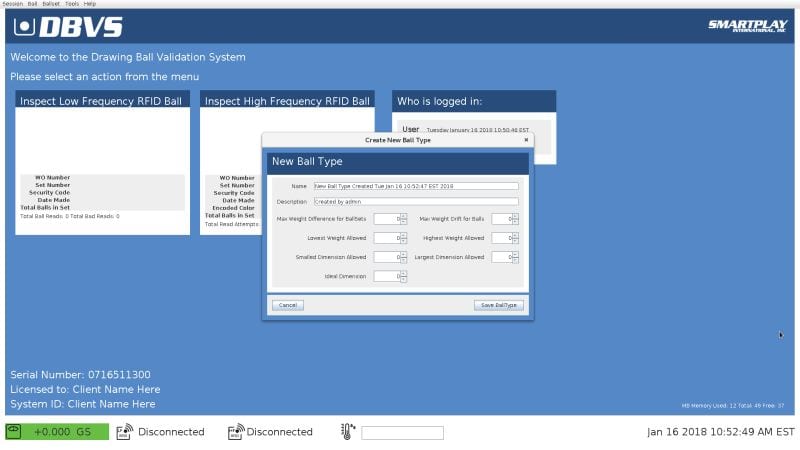Viewport: 800px width, 450px height.
Task: Close the Create New Ball Type dialog
Action: point(526,140)
